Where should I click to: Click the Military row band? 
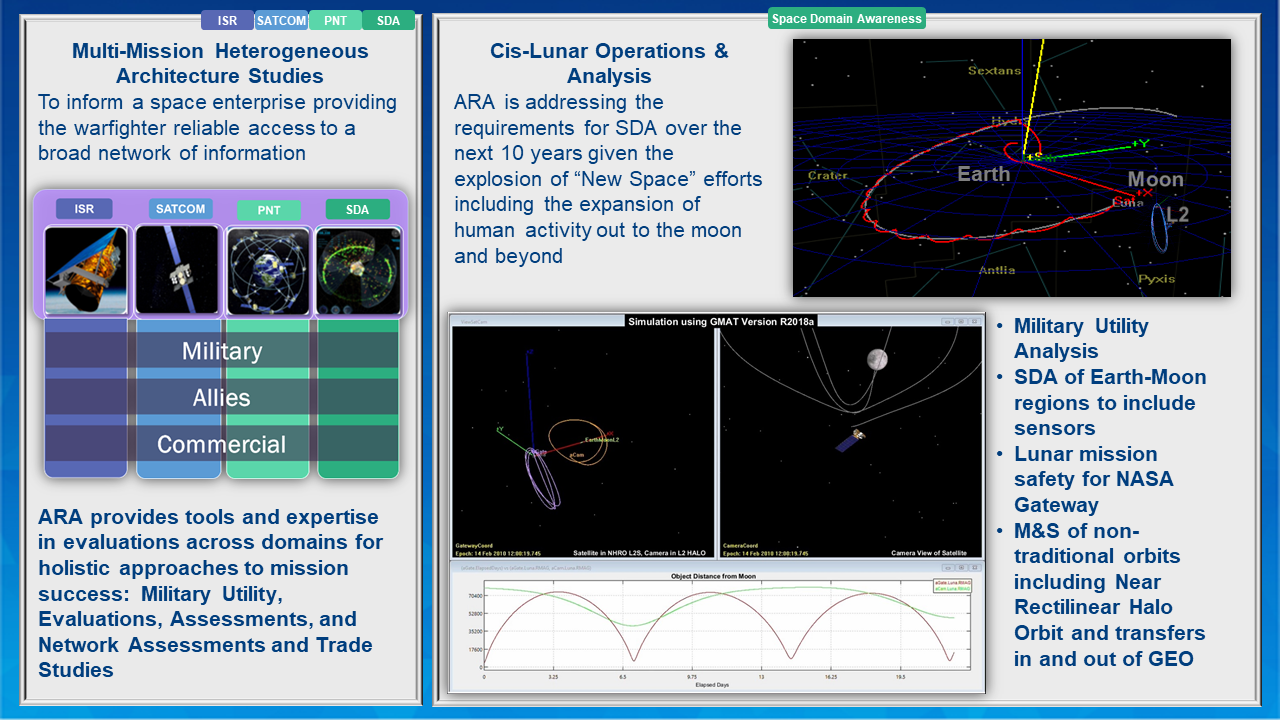222,351
